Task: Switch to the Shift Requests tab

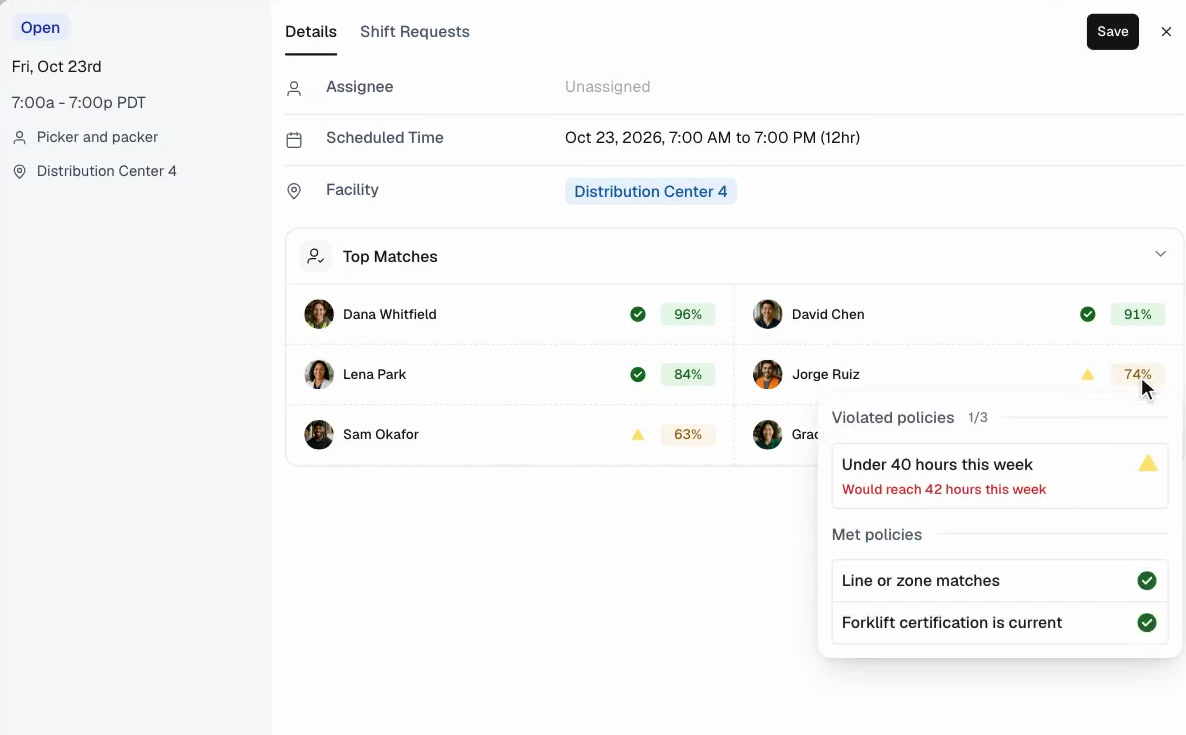Action: click(x=414, y=32)
